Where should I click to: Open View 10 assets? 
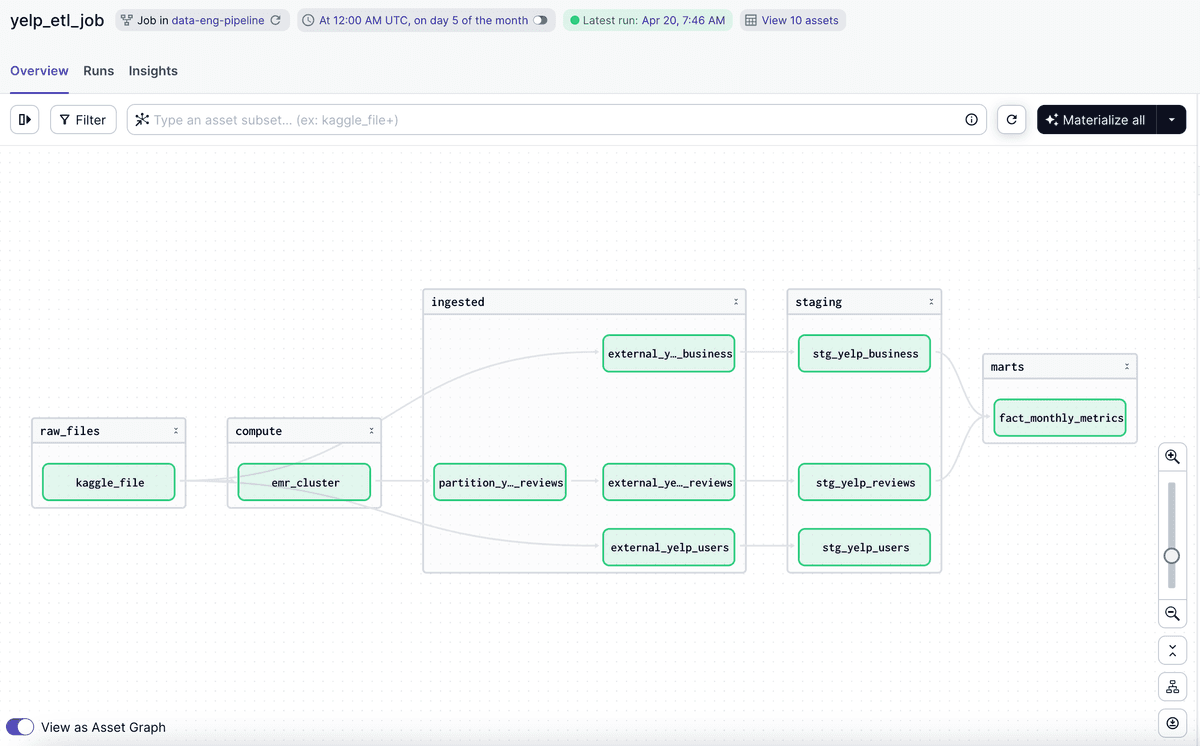pos(793,19)
